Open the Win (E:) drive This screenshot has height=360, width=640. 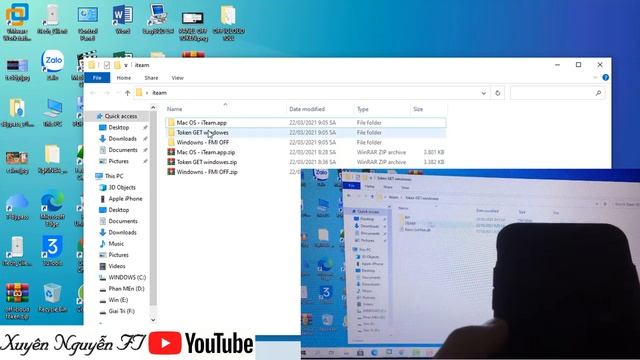[118, 300]
